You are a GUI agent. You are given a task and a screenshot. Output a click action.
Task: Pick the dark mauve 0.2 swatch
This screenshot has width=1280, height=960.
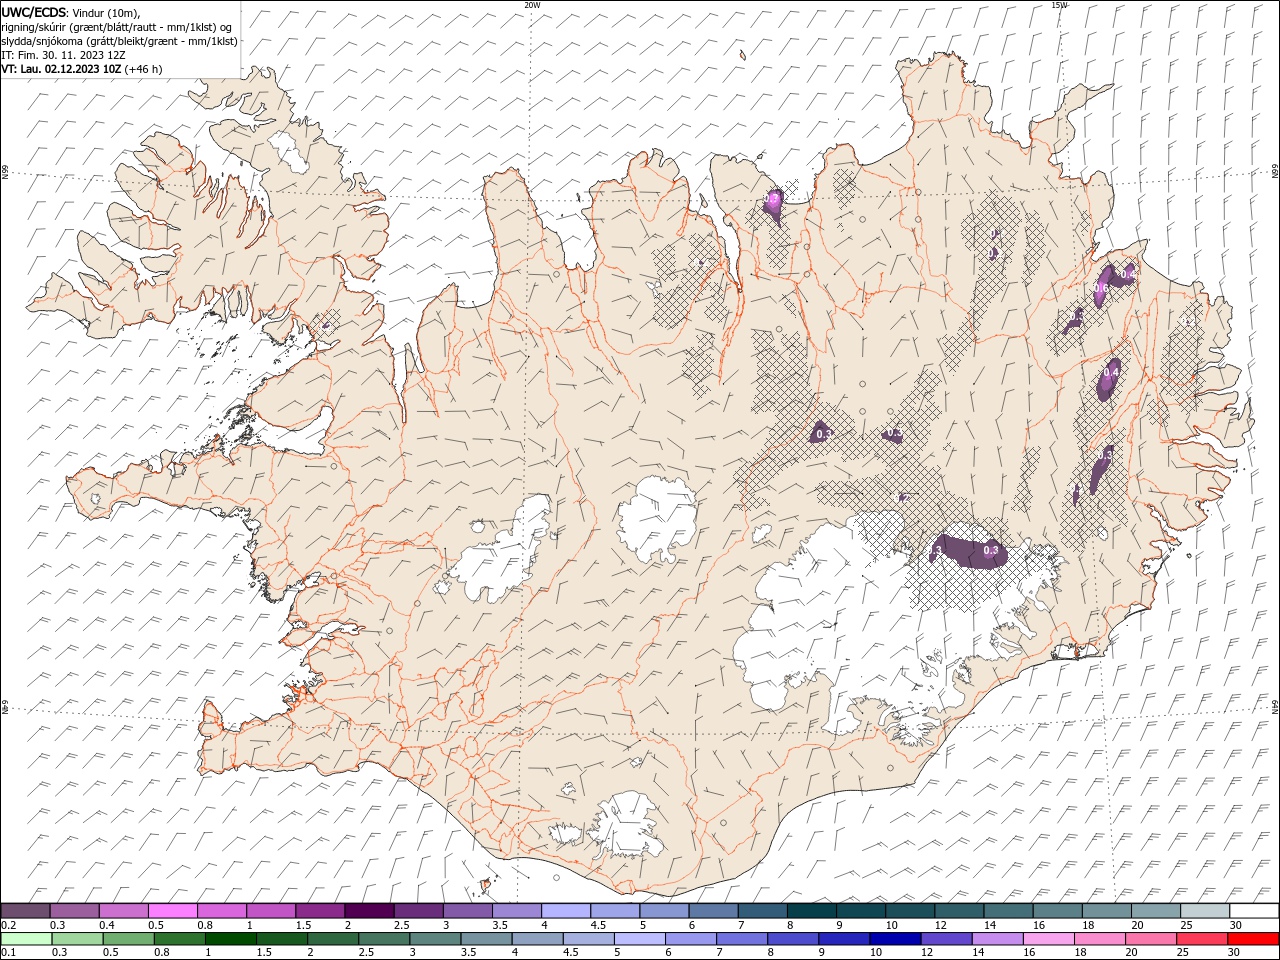tap(25, 911)
